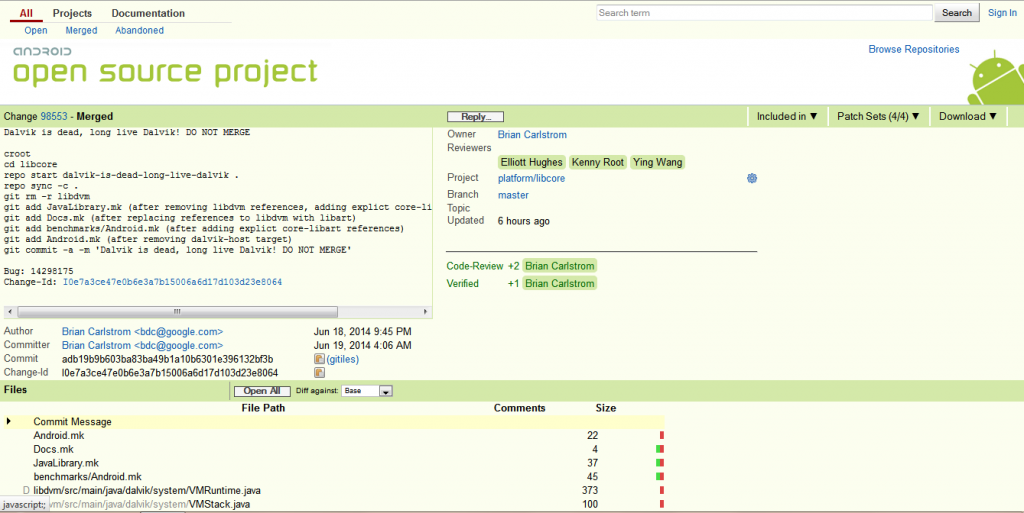Open branch master link
The width and height of the screenshot is (1024, 513).
pyautogui.click(x=513, y=195)
